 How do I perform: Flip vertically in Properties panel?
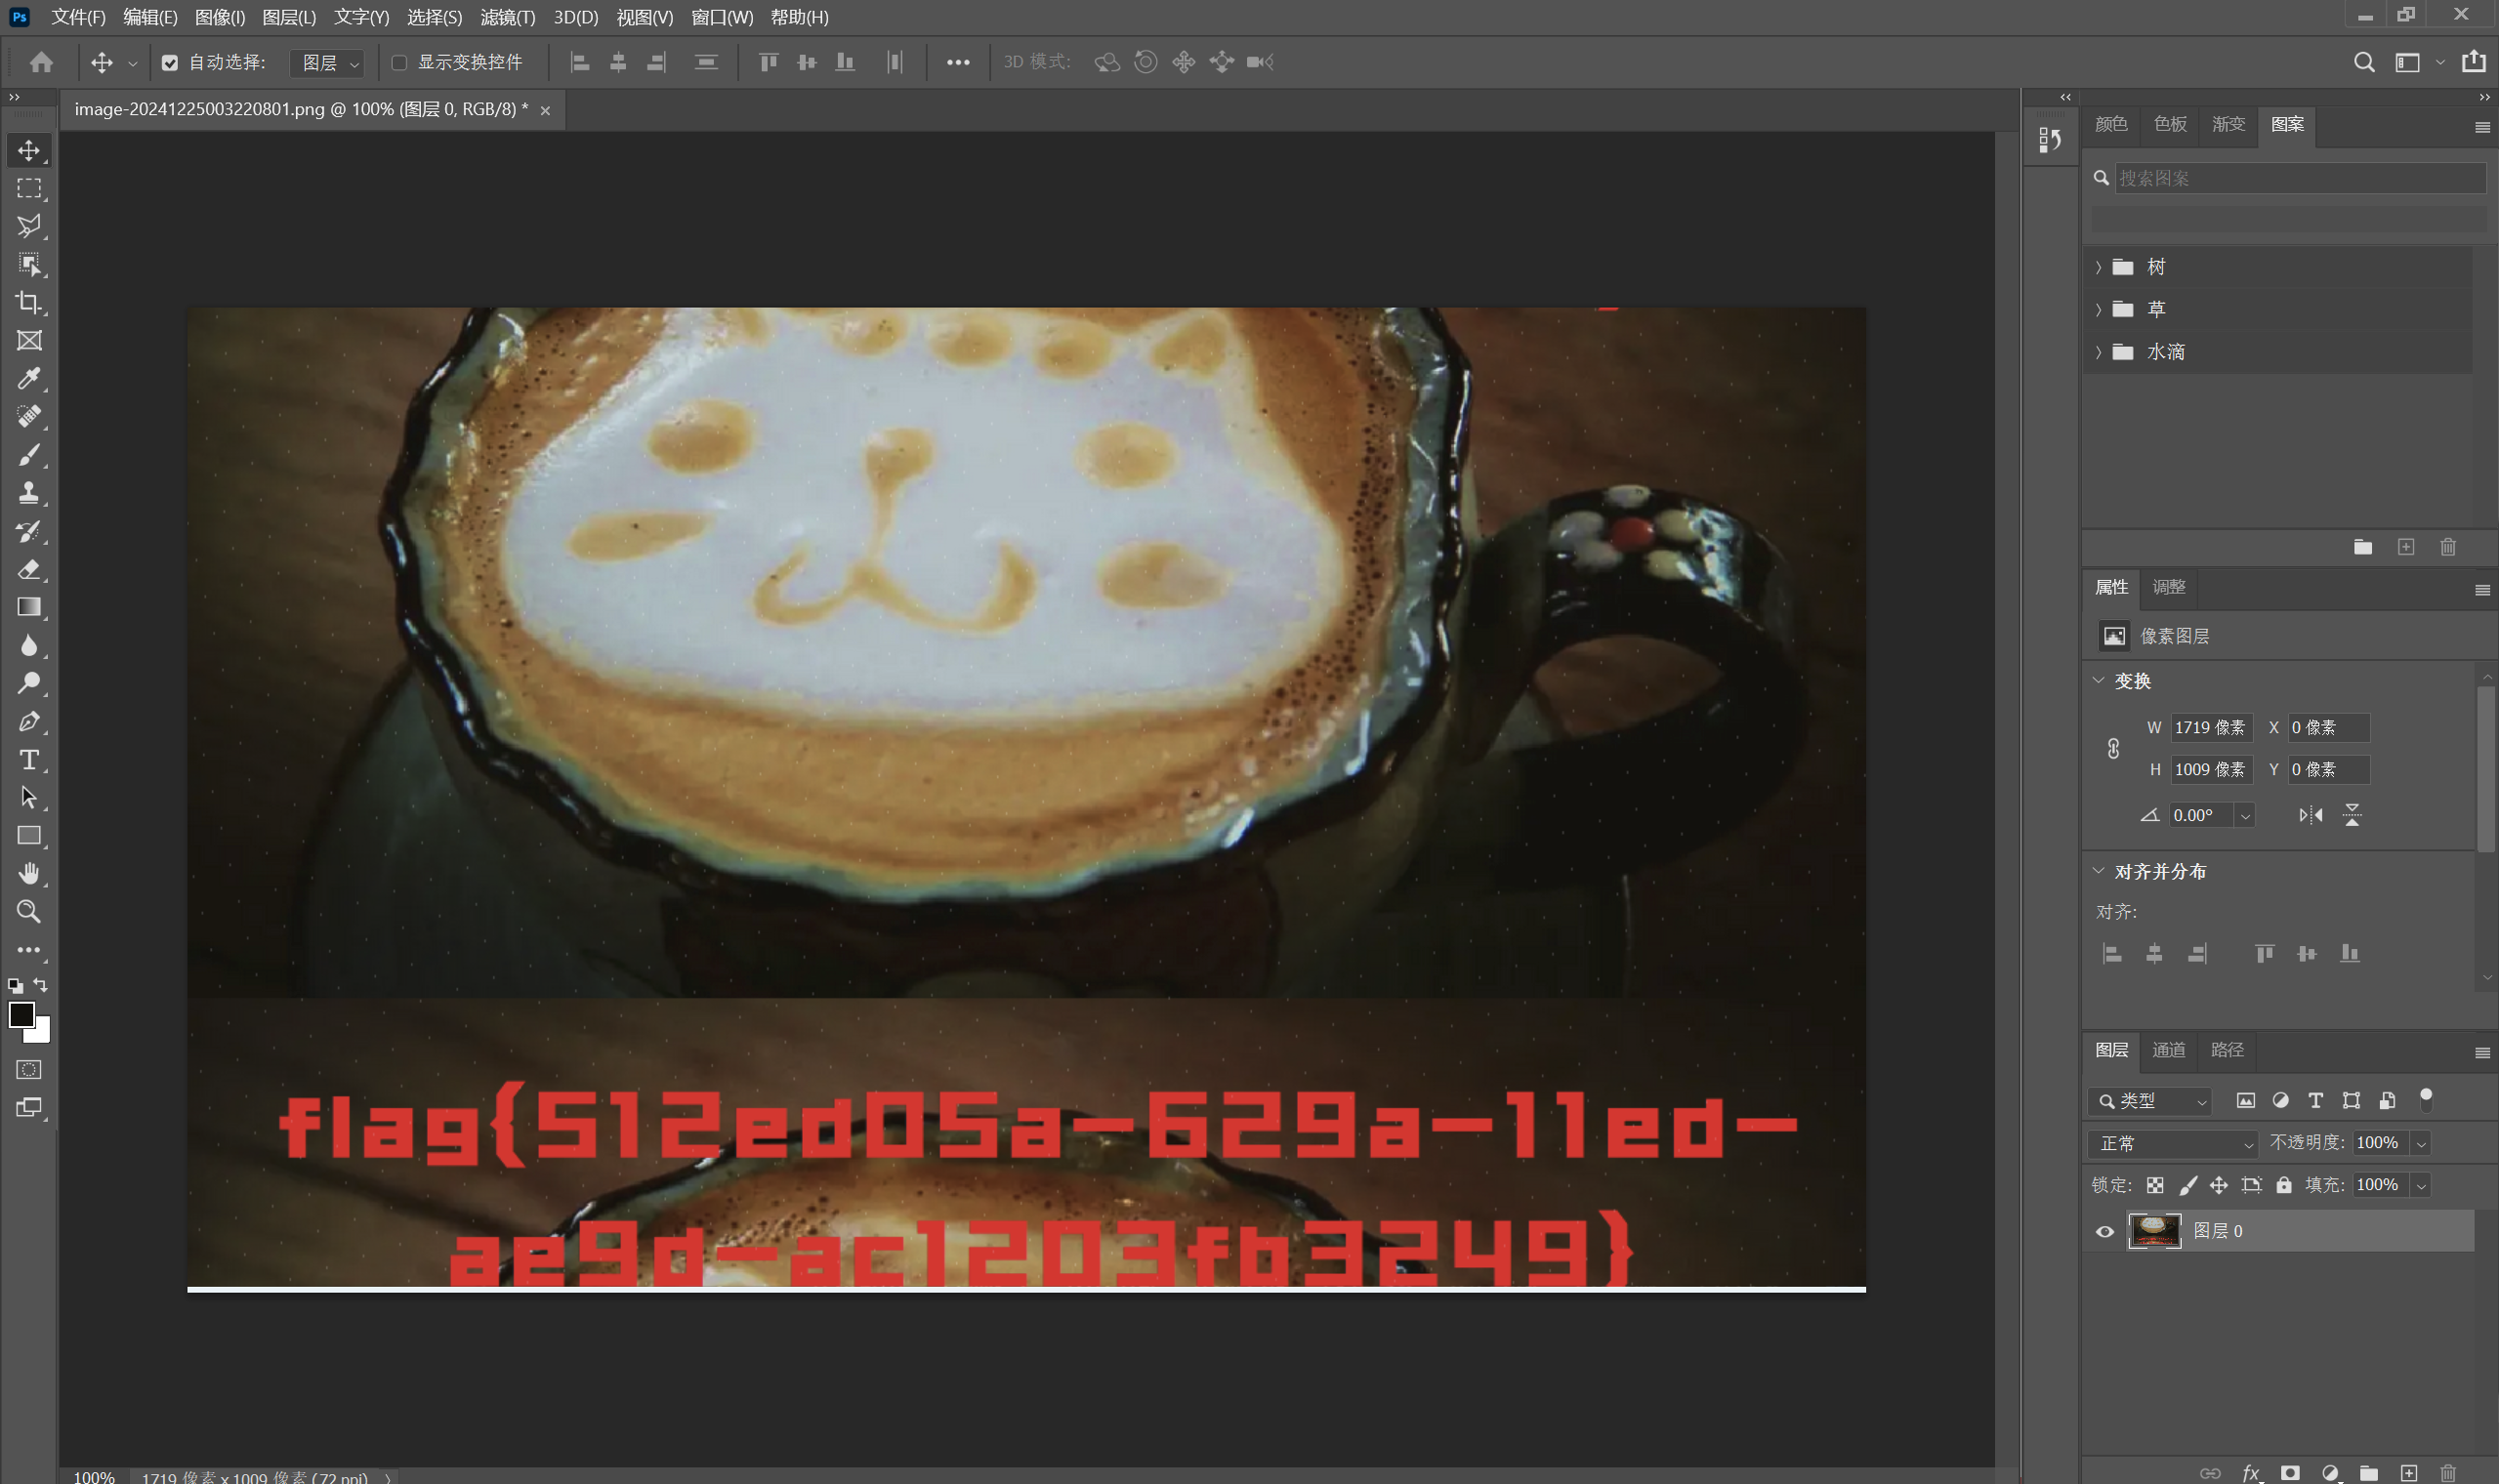[x=2352, y=815]
